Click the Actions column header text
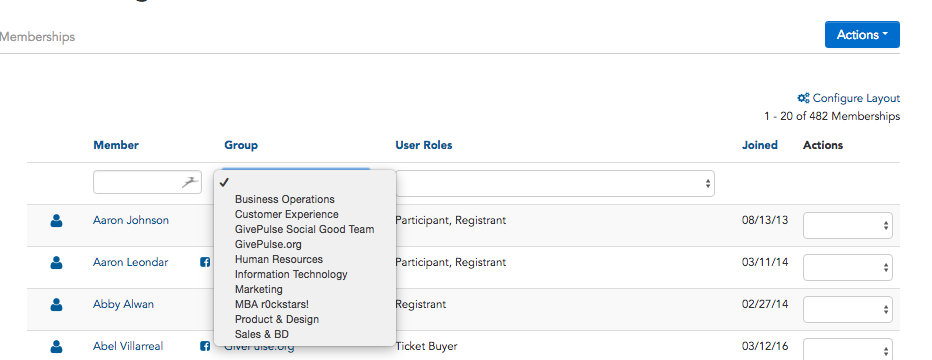Viewport: 932px width, 360px height. point(823,145)
